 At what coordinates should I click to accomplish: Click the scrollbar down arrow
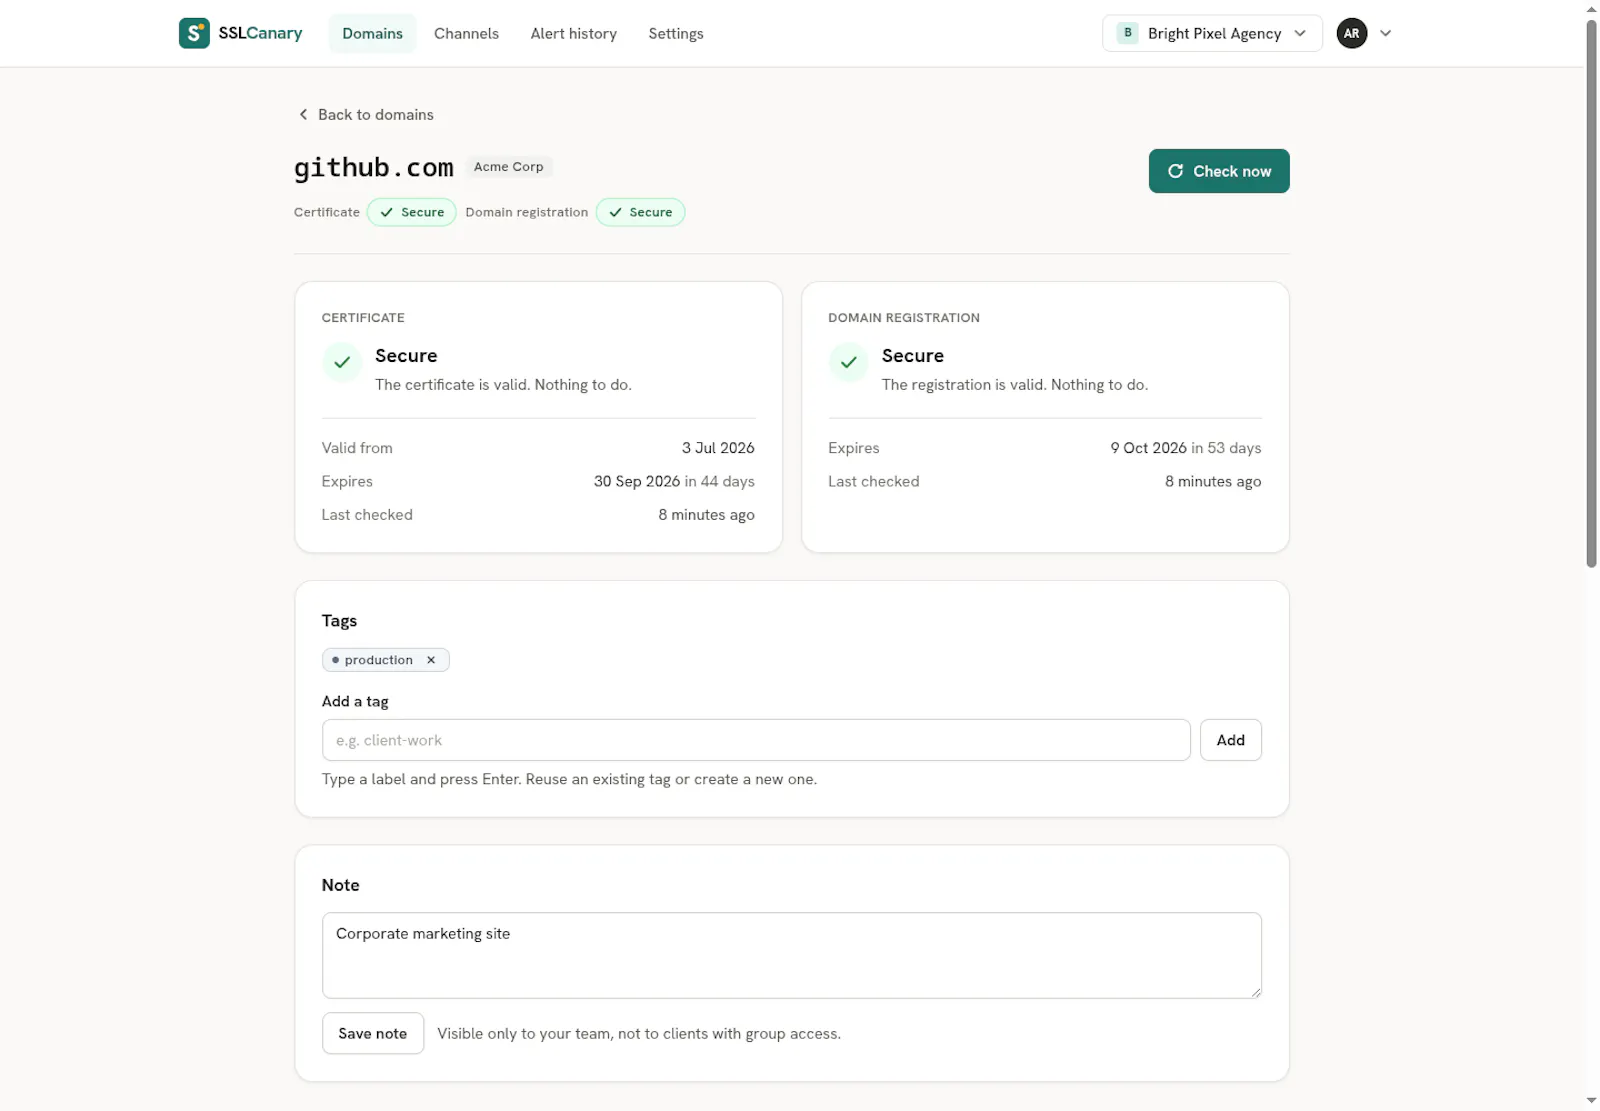(1591, 1101)
